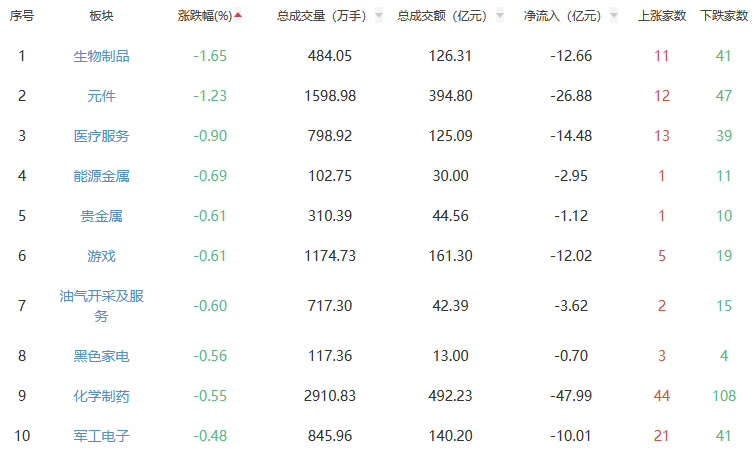The width and height of the screenshot is (756, 450).
Task: Open the 元件 sector link
Action: coord(101,96)
